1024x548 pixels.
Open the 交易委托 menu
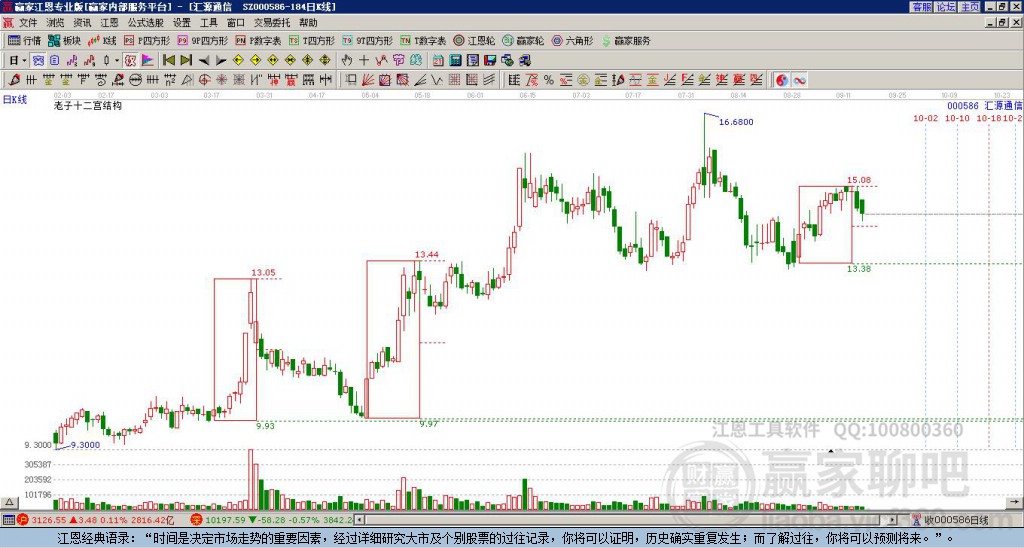272,23
